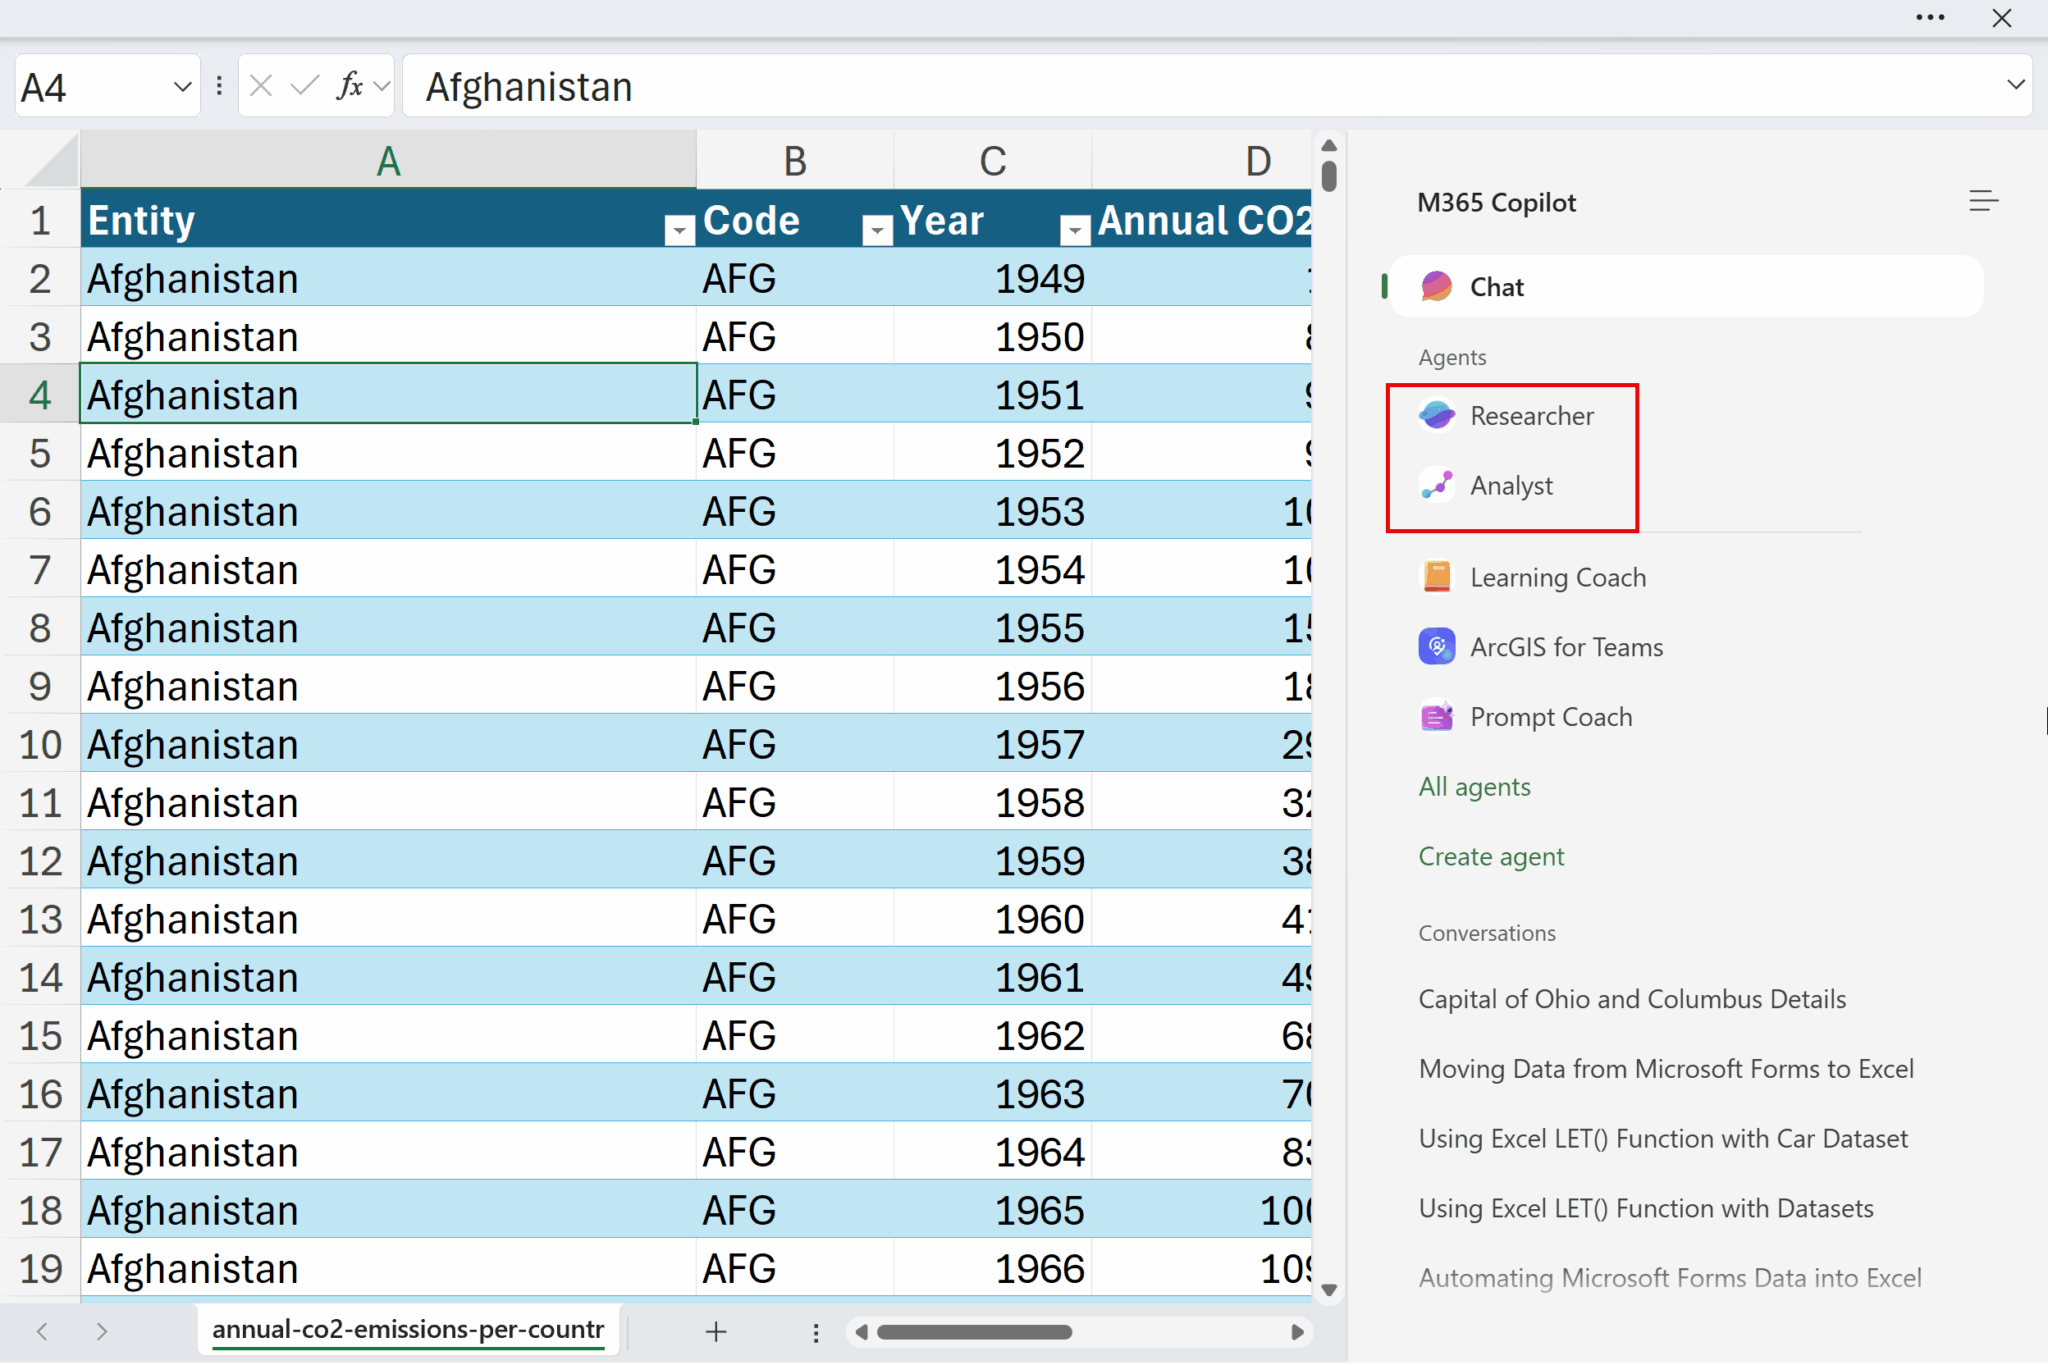
Task: Open the Analyst agent icon
Action: tap(1437, 485)
